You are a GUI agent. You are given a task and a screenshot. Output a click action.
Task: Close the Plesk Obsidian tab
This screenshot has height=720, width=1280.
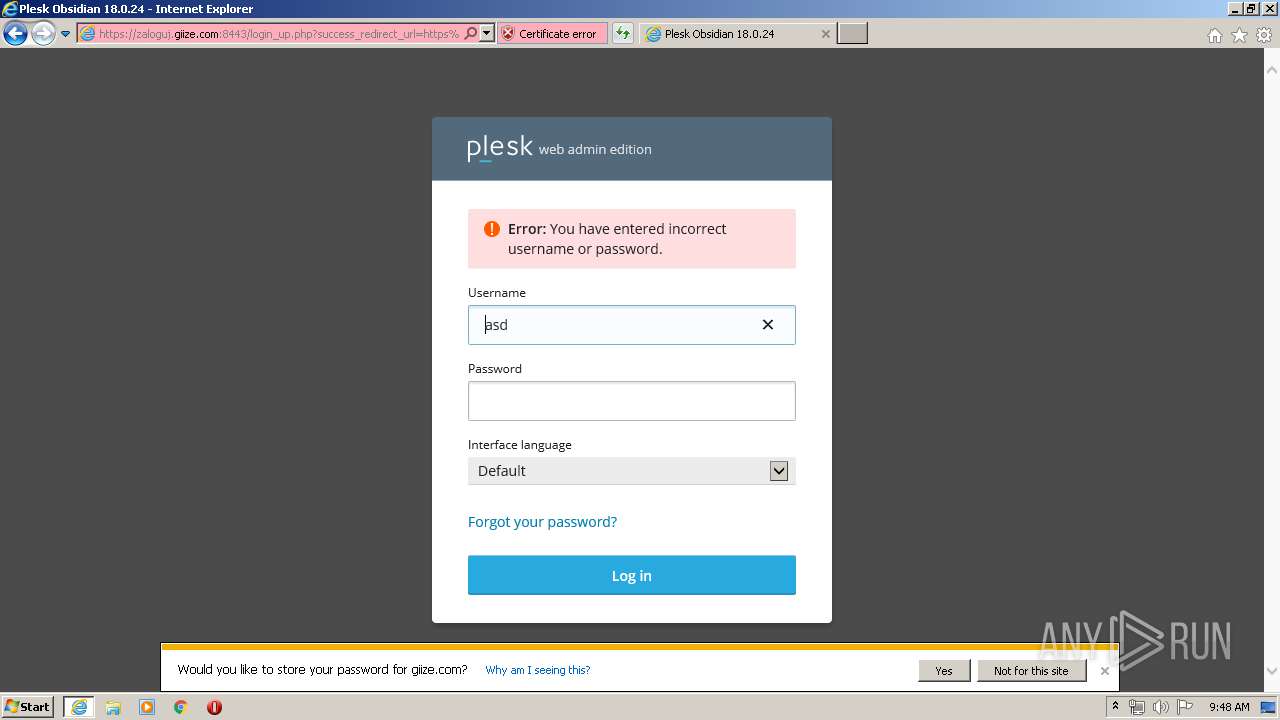click(x=825, y=33)
